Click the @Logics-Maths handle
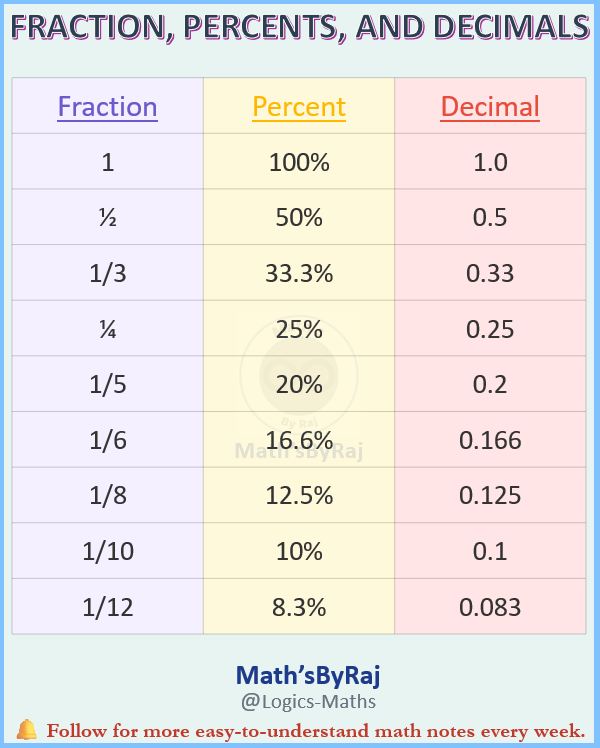600x748 pixels. (308, 702)
